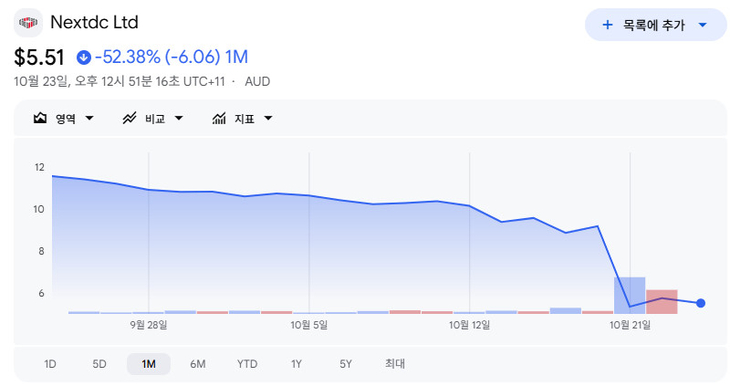Select the 1M time range tab
The width and height of the screenshot is (730, 386).
click(149, 364)
